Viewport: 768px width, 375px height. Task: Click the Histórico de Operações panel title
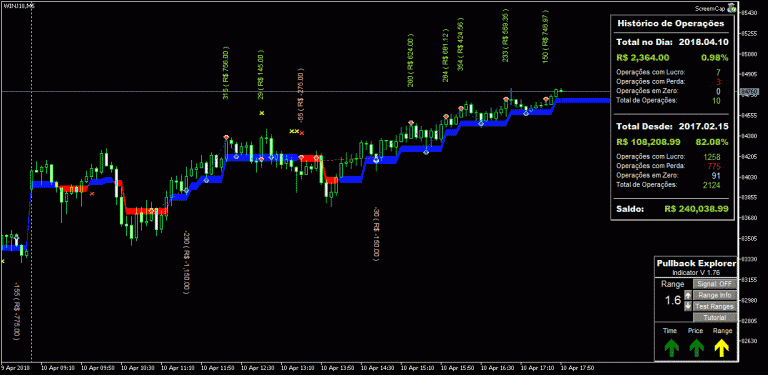tap(671, 23)
